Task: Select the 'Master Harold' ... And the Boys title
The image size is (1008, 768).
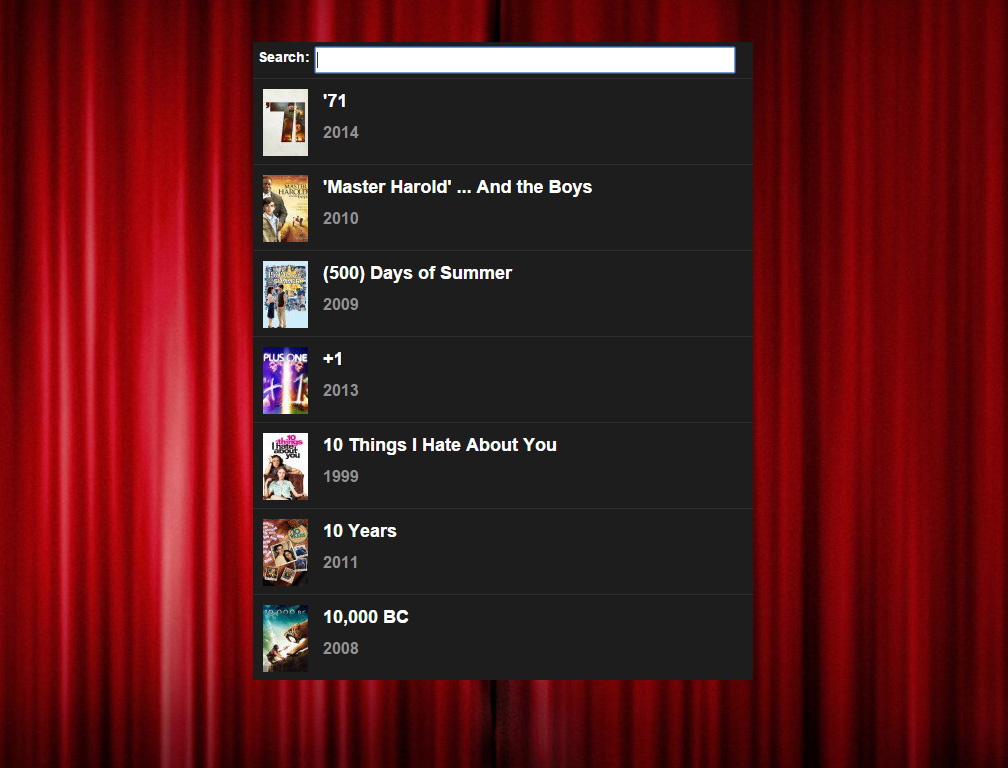Action: tap(457, 187)
